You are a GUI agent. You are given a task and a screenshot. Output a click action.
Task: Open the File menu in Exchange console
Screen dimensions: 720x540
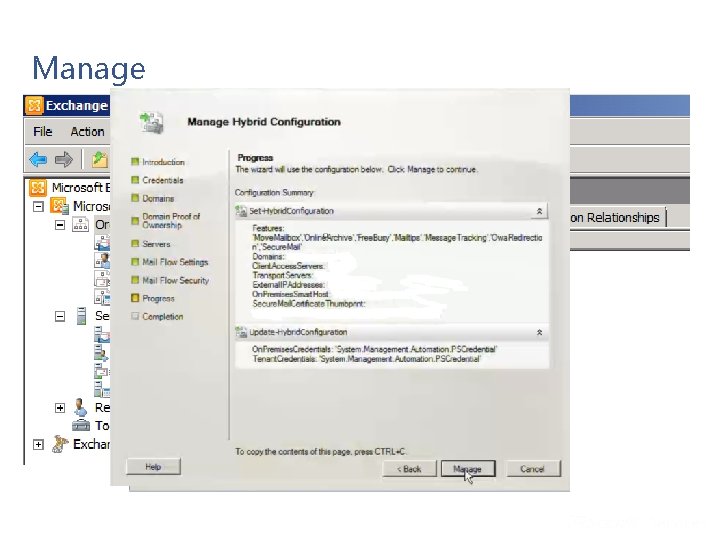tap(43, 132)
